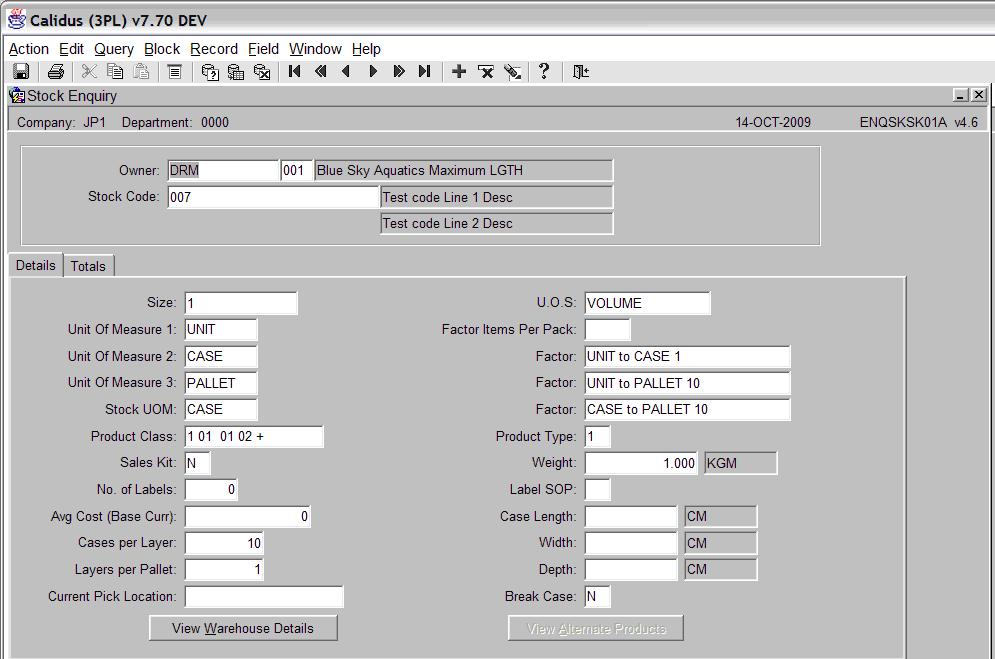This screenshot has width=995, height=659.
Task: Click the Layers per Pallet field
Action: [224, 569]
